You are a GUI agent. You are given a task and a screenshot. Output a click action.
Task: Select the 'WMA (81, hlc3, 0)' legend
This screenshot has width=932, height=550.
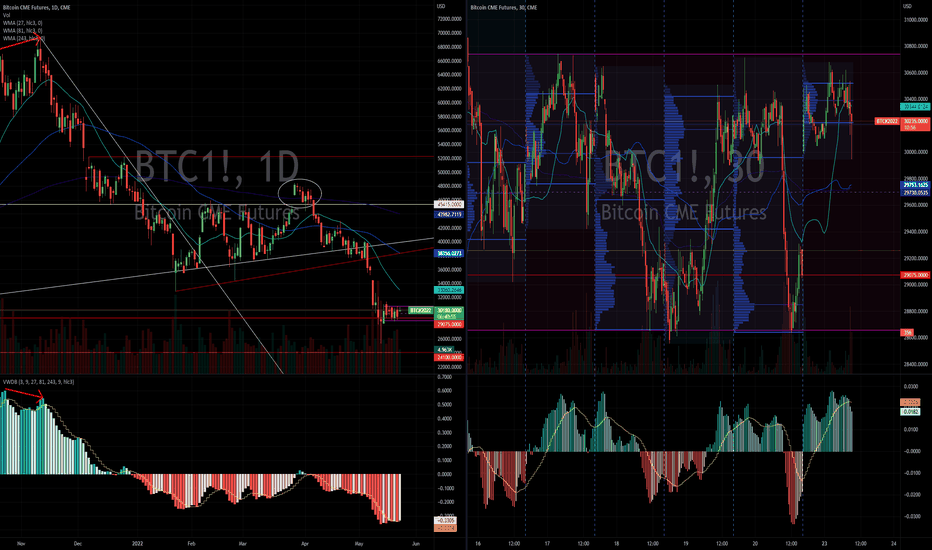(22, 30)
